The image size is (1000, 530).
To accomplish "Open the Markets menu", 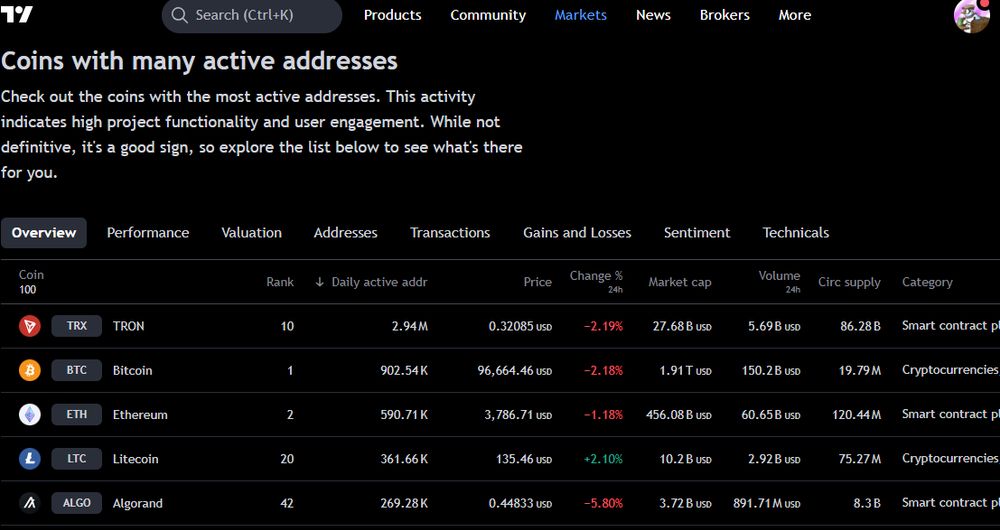I will (x=580, y=15).
